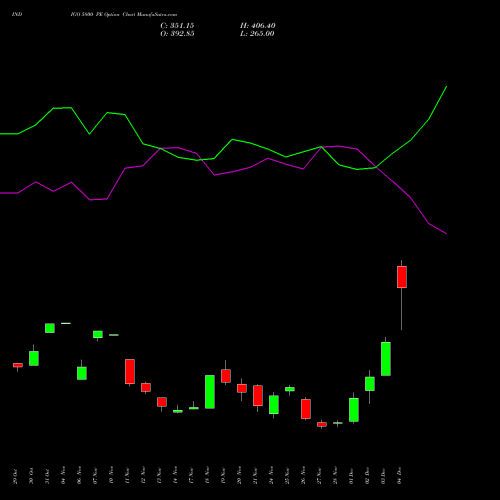Click the red candlestick for 26 Nov

tap(306, 409)
